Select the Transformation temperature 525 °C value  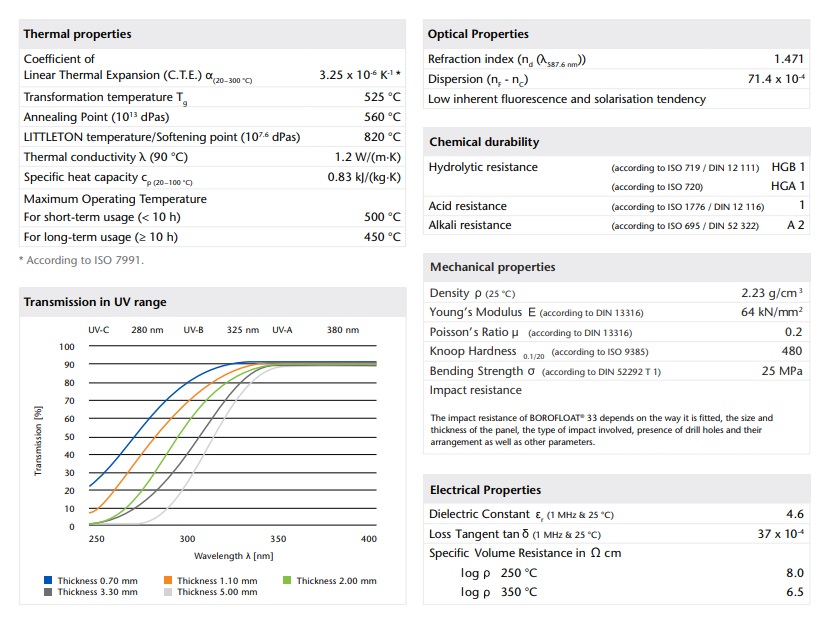(382, 97)
